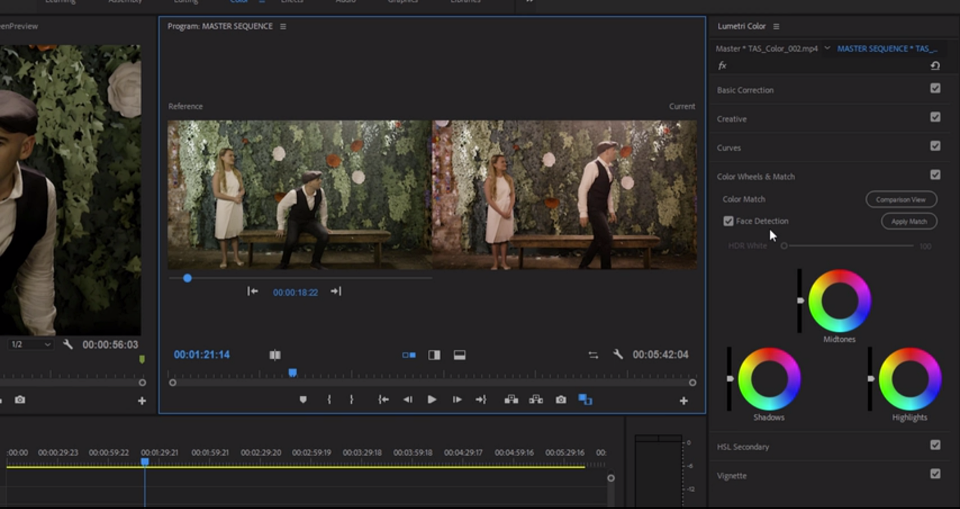Toggle Vignette section checkbox

pyautogui.click(x=935, y=473)
